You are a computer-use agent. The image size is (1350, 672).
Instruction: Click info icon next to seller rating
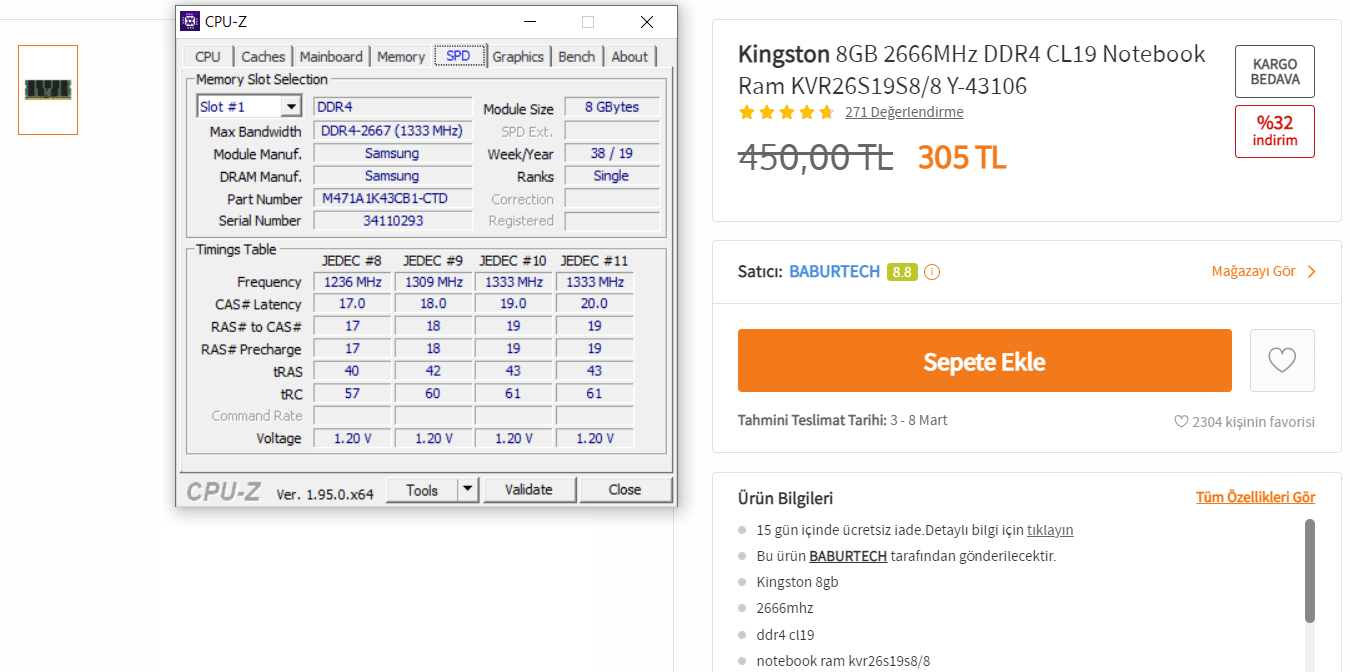[931, 272]
